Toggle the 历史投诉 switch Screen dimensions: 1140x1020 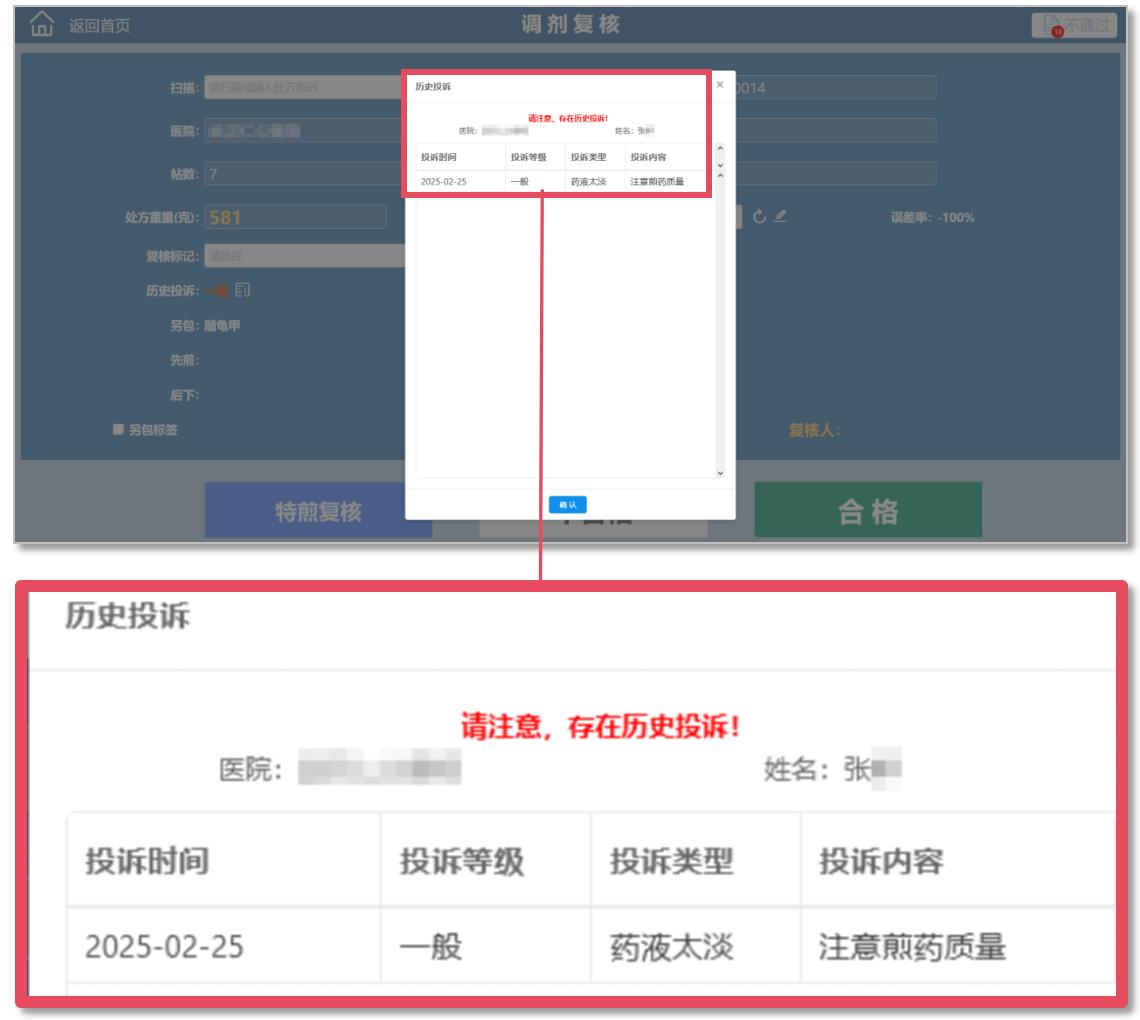pos(217,291)
